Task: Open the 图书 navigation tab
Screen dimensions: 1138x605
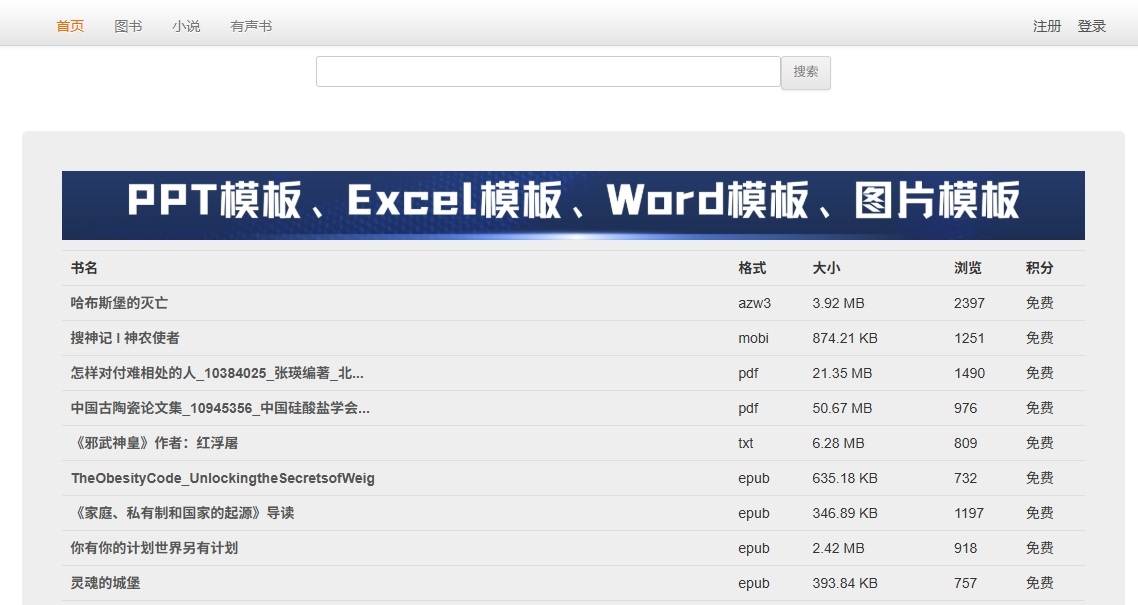Action: coord(128,26)
